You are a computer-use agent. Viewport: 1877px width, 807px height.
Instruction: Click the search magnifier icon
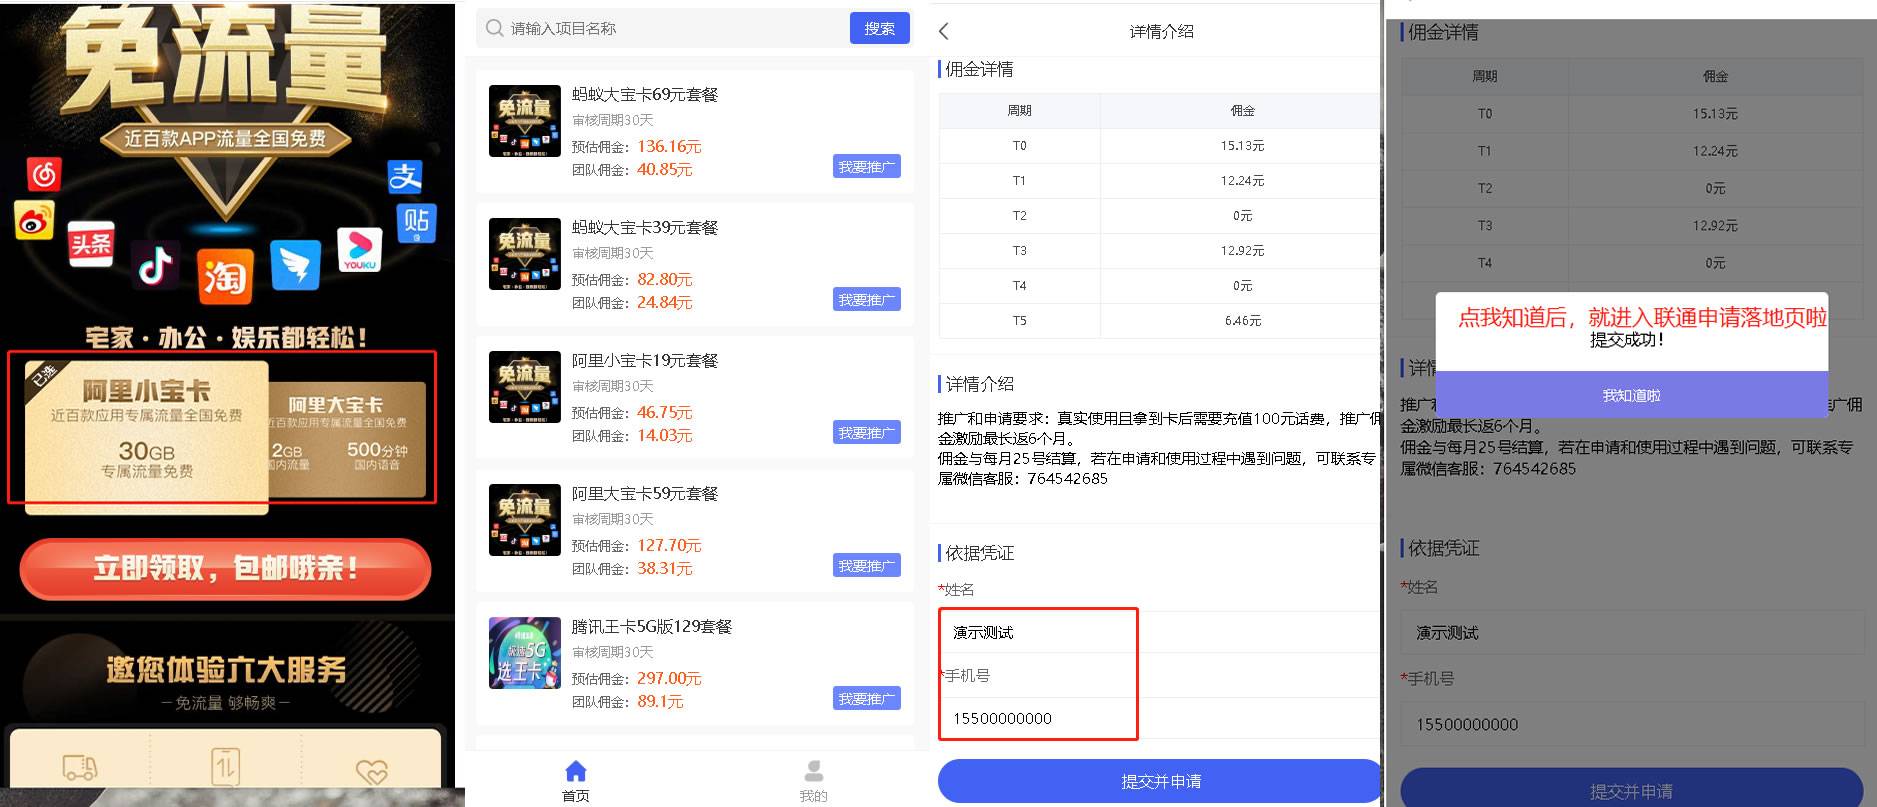point(494,28)
